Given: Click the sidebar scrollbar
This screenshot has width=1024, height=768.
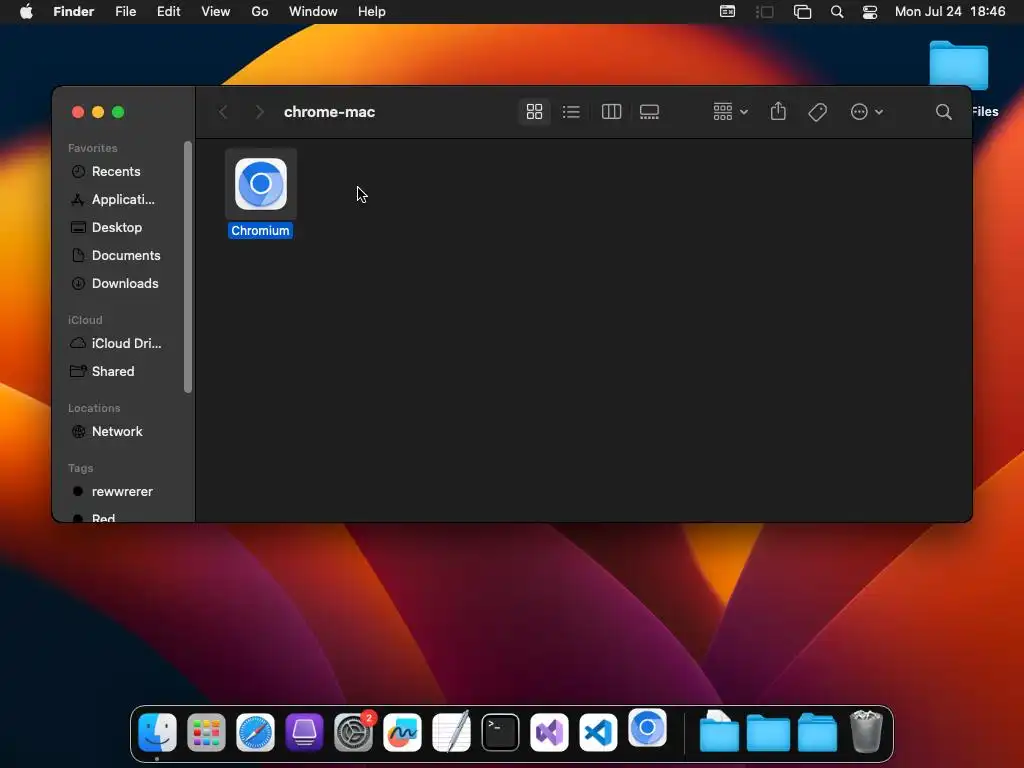Looking at the screenshot, I should (x=188, y=267).
